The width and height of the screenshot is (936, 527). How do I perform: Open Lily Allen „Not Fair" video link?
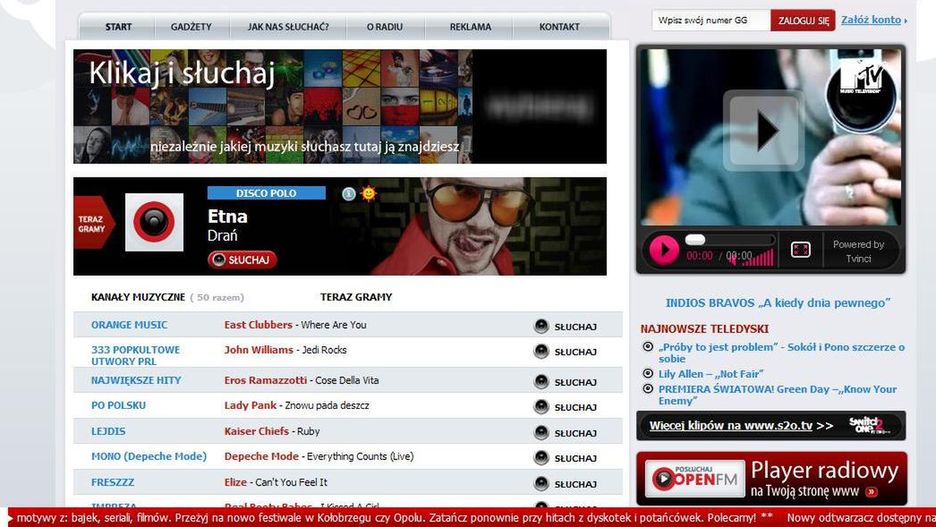tap(711, 374)
